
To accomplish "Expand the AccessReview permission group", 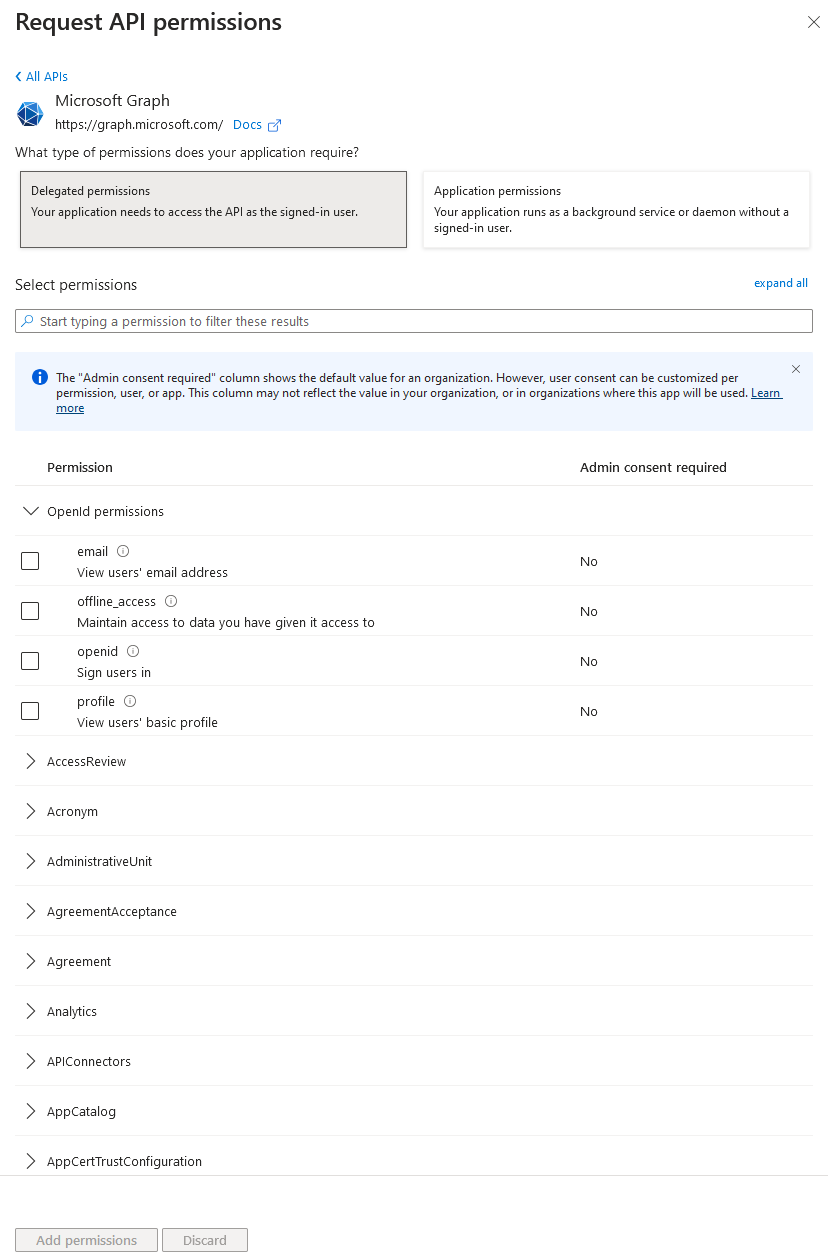I will click(x=30, y=761).
